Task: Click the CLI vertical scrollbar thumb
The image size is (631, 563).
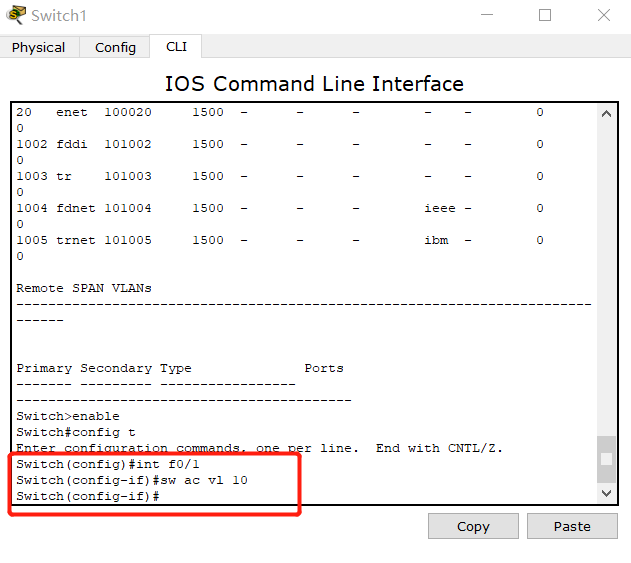Action: tap(606, 459)
